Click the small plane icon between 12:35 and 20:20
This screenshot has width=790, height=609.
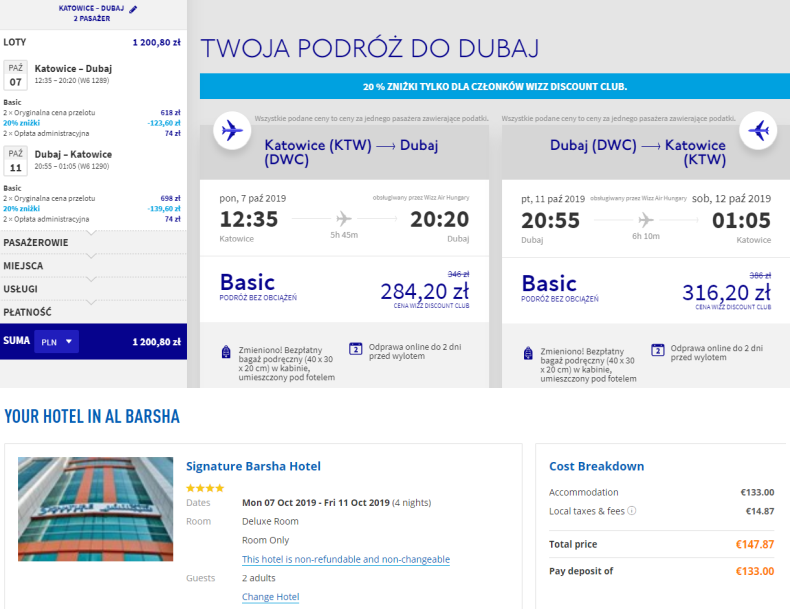pyautogui.click(x=344, y=219)
